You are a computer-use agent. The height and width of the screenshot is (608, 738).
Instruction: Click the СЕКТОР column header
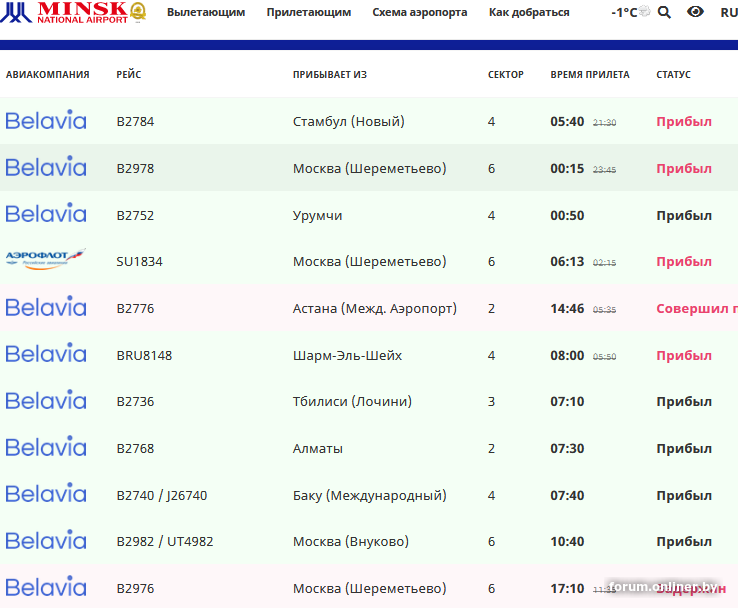click(x=505, y=74)
